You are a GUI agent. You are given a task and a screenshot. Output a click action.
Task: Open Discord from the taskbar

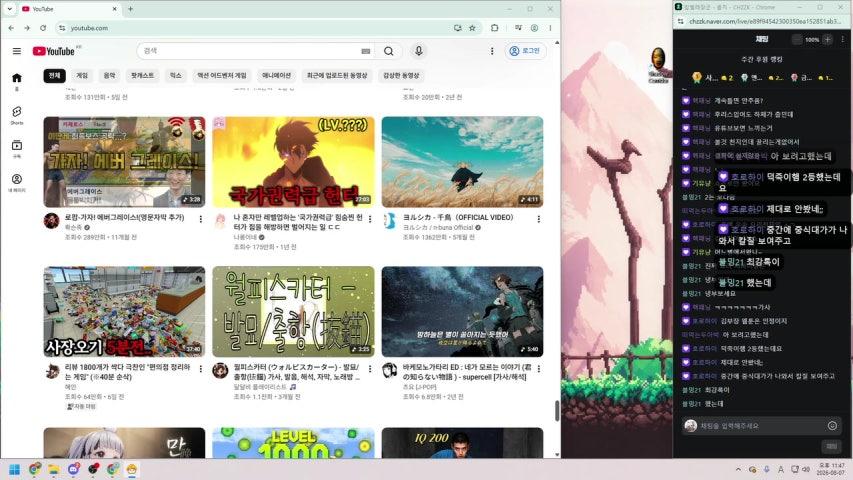pos(73,469)
